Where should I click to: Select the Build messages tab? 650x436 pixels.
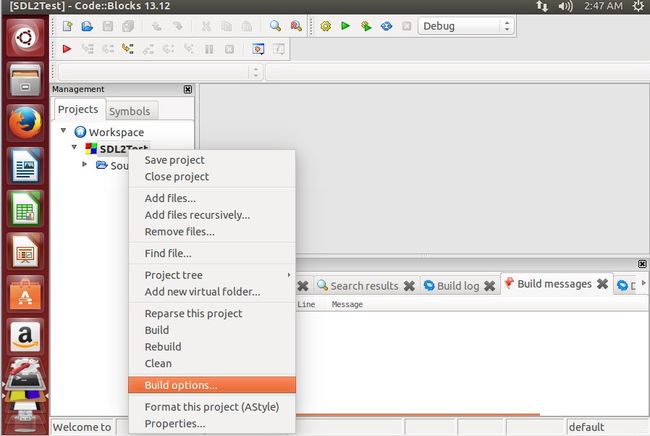(x=554, y=284)
